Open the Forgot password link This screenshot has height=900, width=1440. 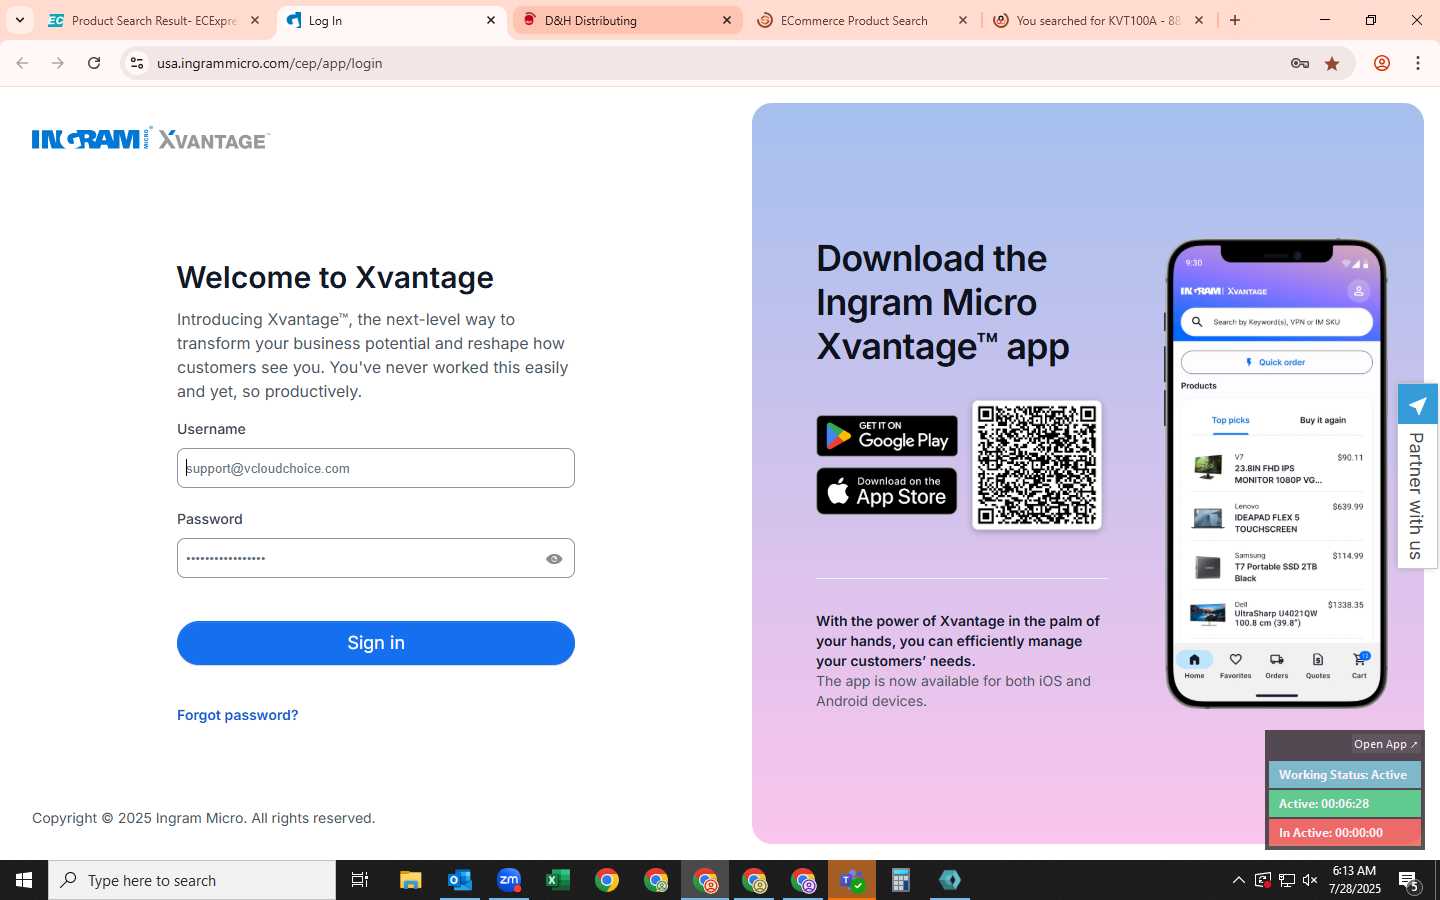237,715
